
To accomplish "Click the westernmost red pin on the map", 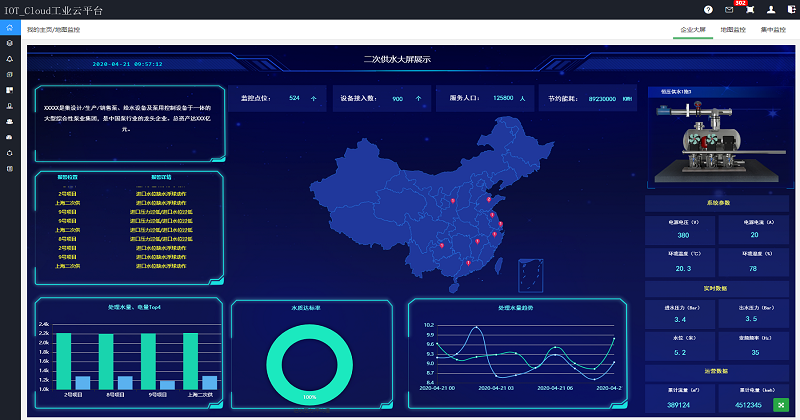I will pos(442,245).
